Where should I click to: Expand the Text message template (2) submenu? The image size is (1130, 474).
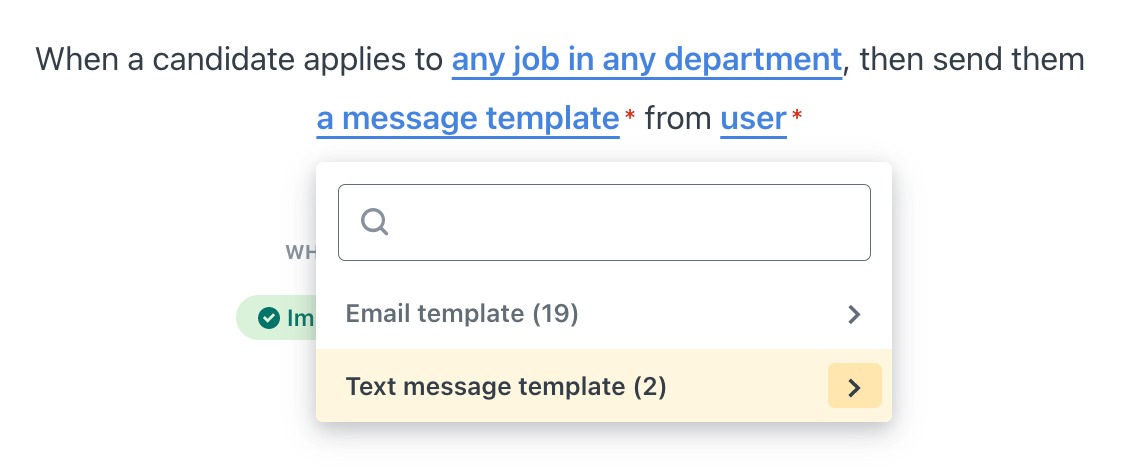point(604,386)
